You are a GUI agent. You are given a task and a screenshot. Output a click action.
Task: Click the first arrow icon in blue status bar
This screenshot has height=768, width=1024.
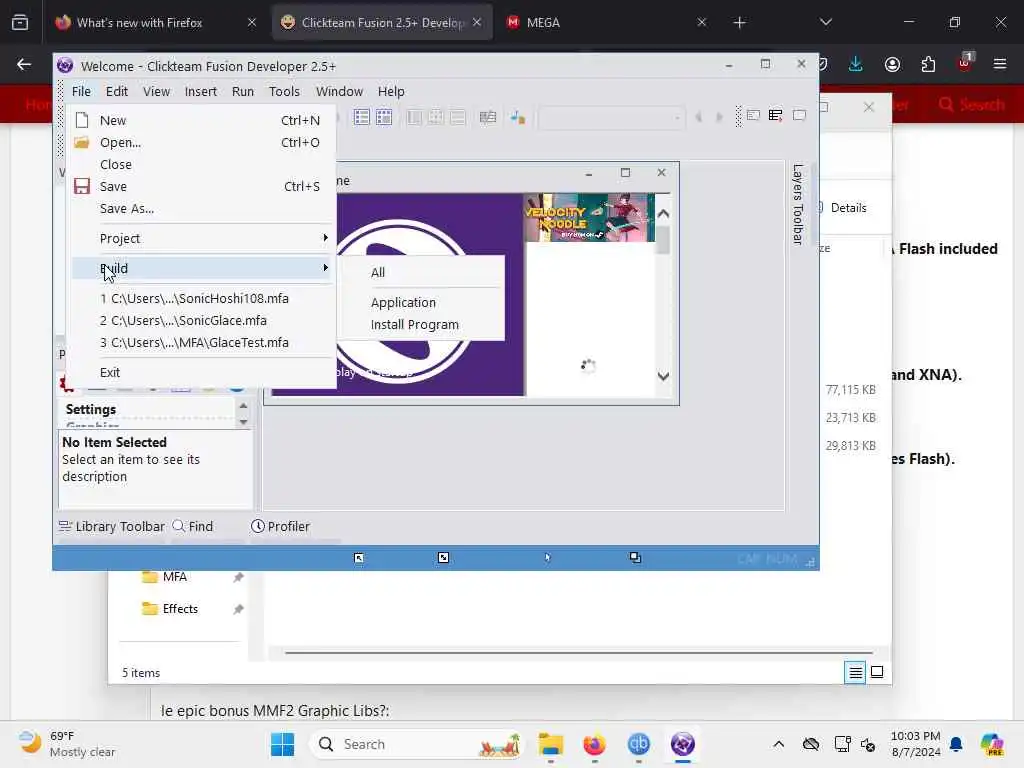point(359,558)
